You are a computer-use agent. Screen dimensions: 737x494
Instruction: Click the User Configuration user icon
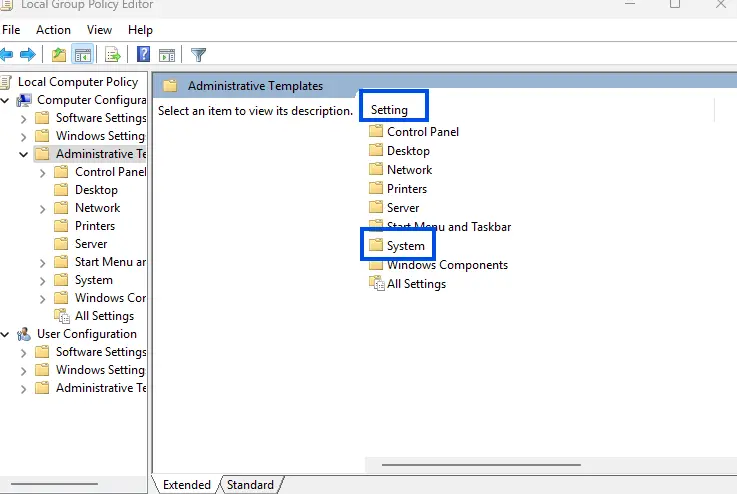[x=24, y=334]
